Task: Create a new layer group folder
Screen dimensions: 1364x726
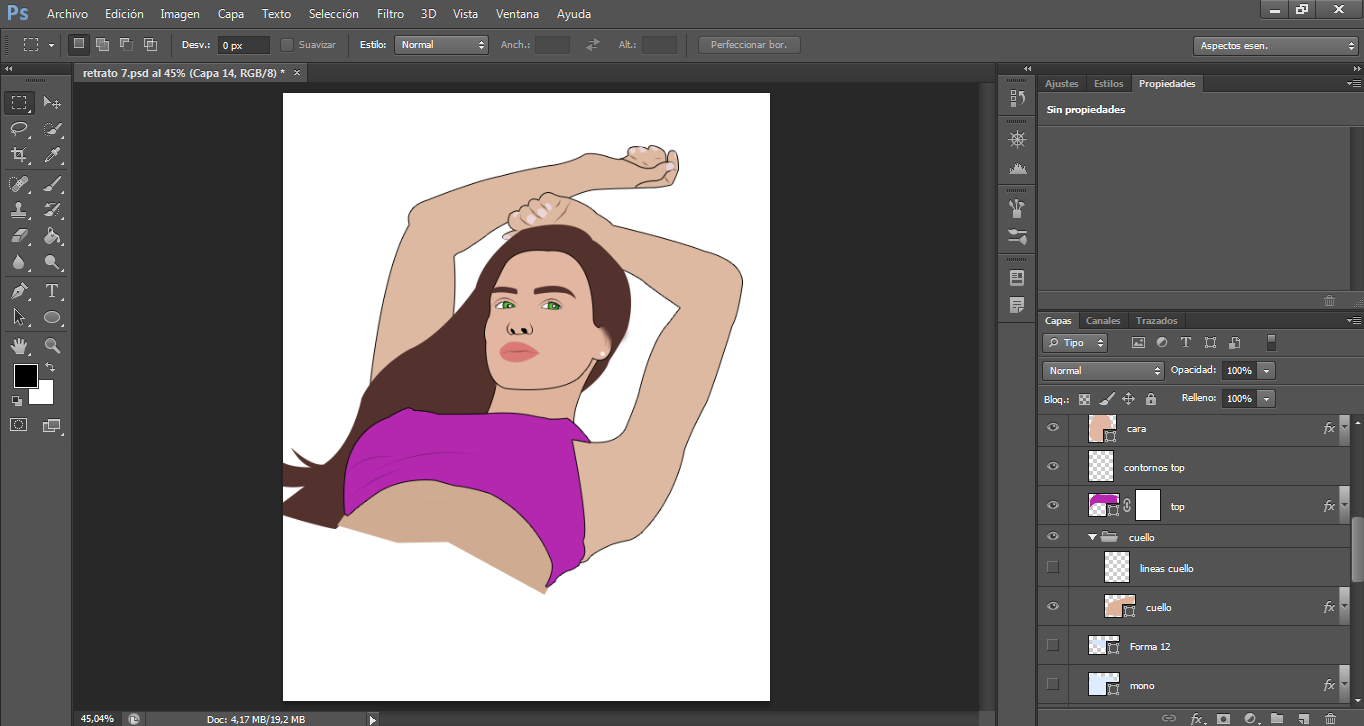Action: coord(1277,718)
